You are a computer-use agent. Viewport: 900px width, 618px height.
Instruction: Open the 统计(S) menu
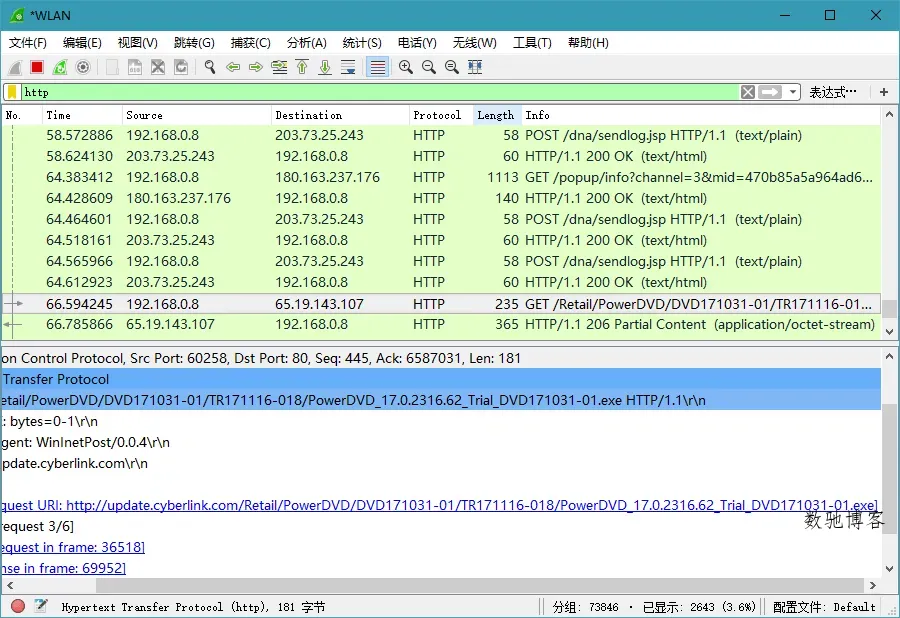click(362, 43)
